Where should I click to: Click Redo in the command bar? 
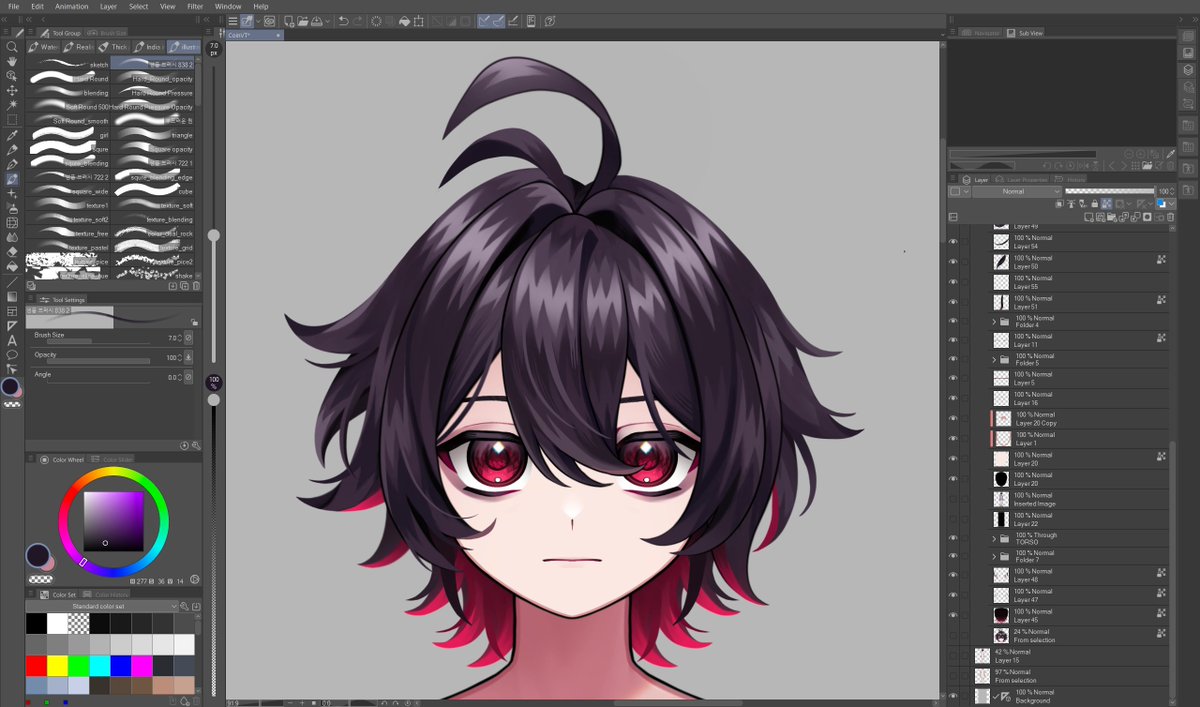coord(358,21)
